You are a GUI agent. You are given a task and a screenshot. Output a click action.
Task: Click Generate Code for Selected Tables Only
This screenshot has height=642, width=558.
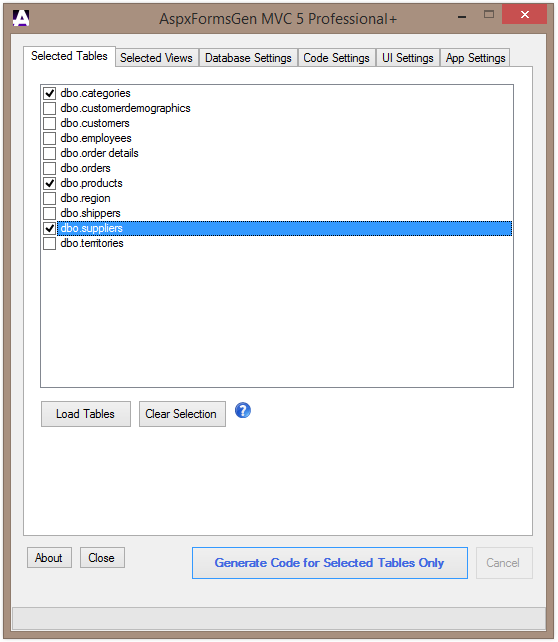coord(330,563)
